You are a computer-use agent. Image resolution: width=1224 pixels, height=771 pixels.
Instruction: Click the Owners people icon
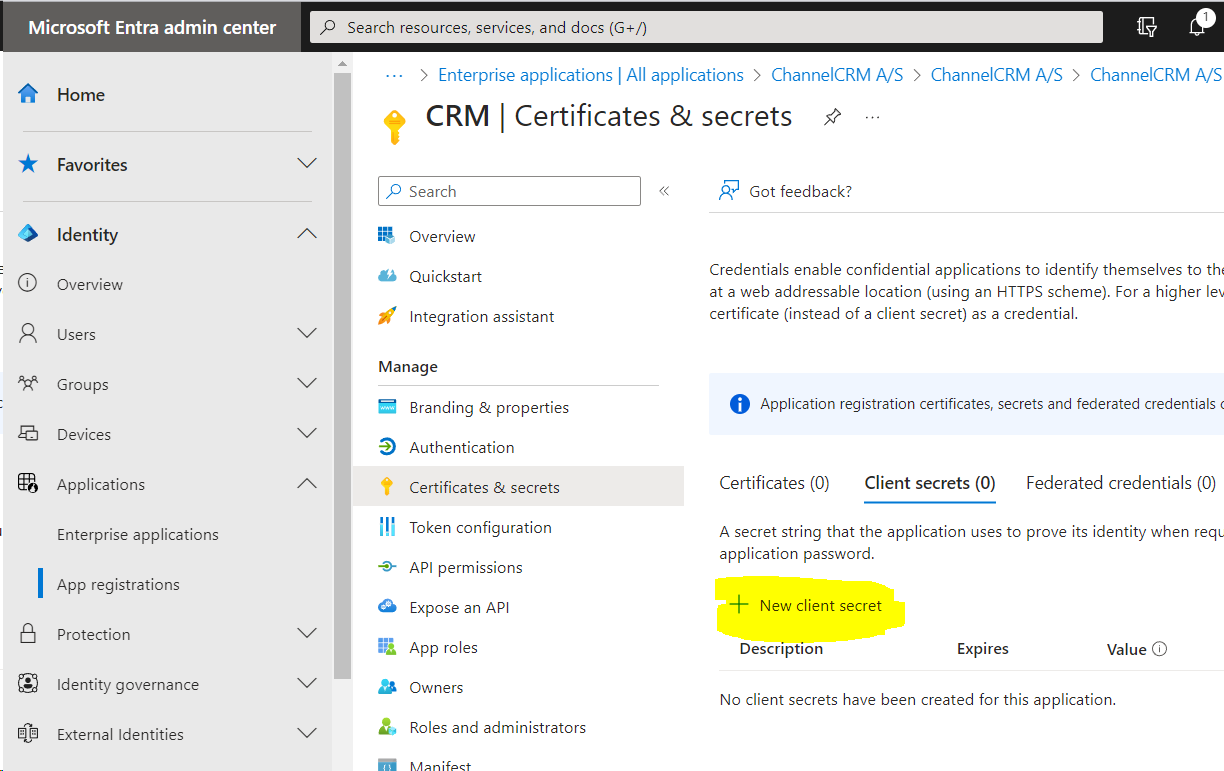[387, 687]
